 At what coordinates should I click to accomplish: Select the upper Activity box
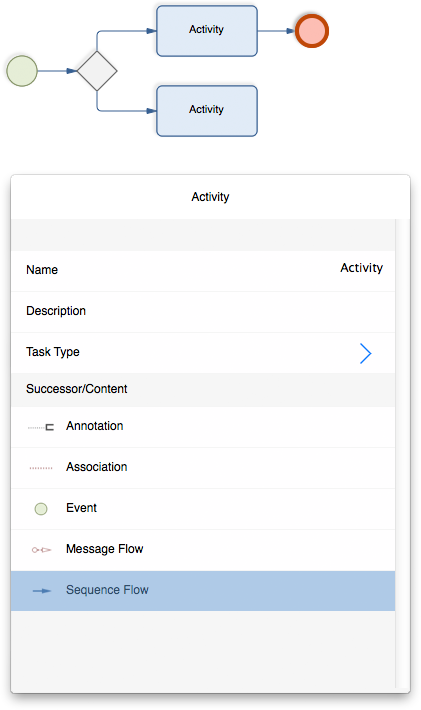click(207, 31)
